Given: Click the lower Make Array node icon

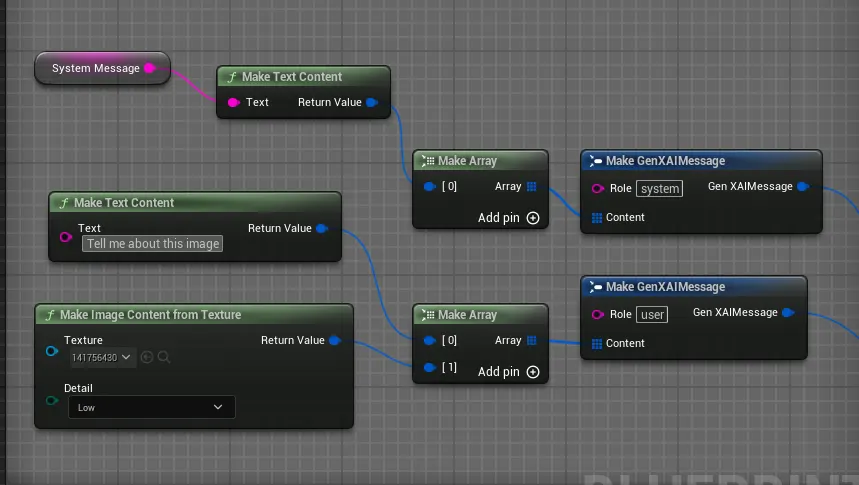Looking at the screenshot, I should pyautogui.click(x=428, y=315).
